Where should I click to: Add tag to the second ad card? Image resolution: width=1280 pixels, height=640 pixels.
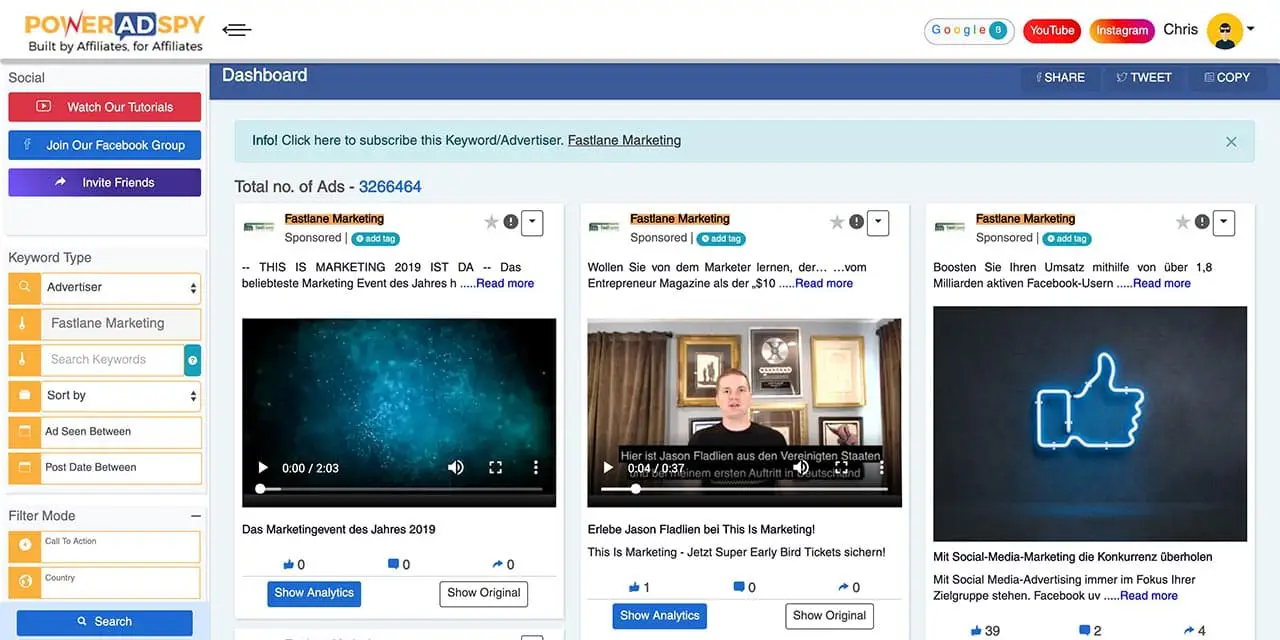(721, 239)
